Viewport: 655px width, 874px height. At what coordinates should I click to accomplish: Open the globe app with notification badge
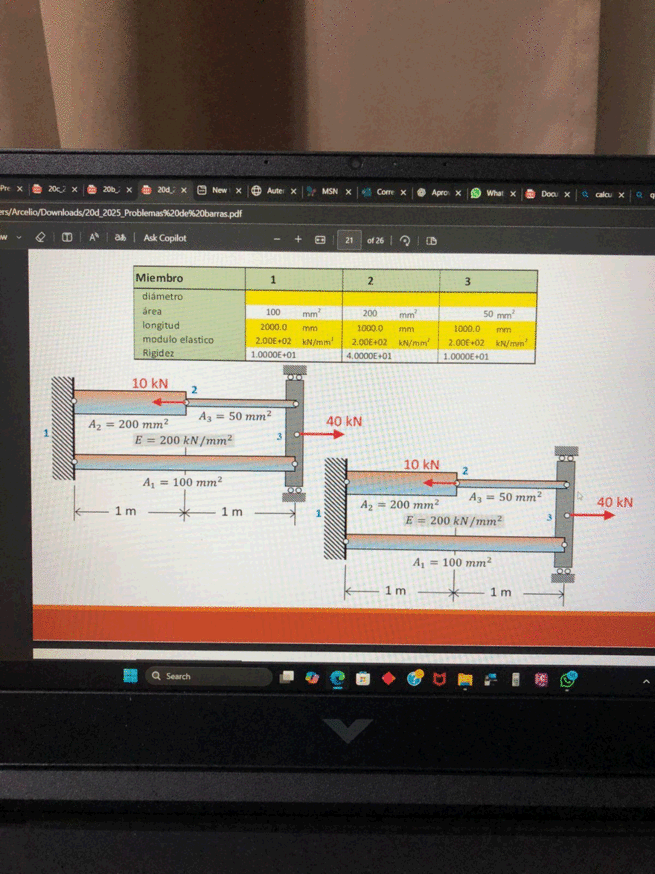414,678
